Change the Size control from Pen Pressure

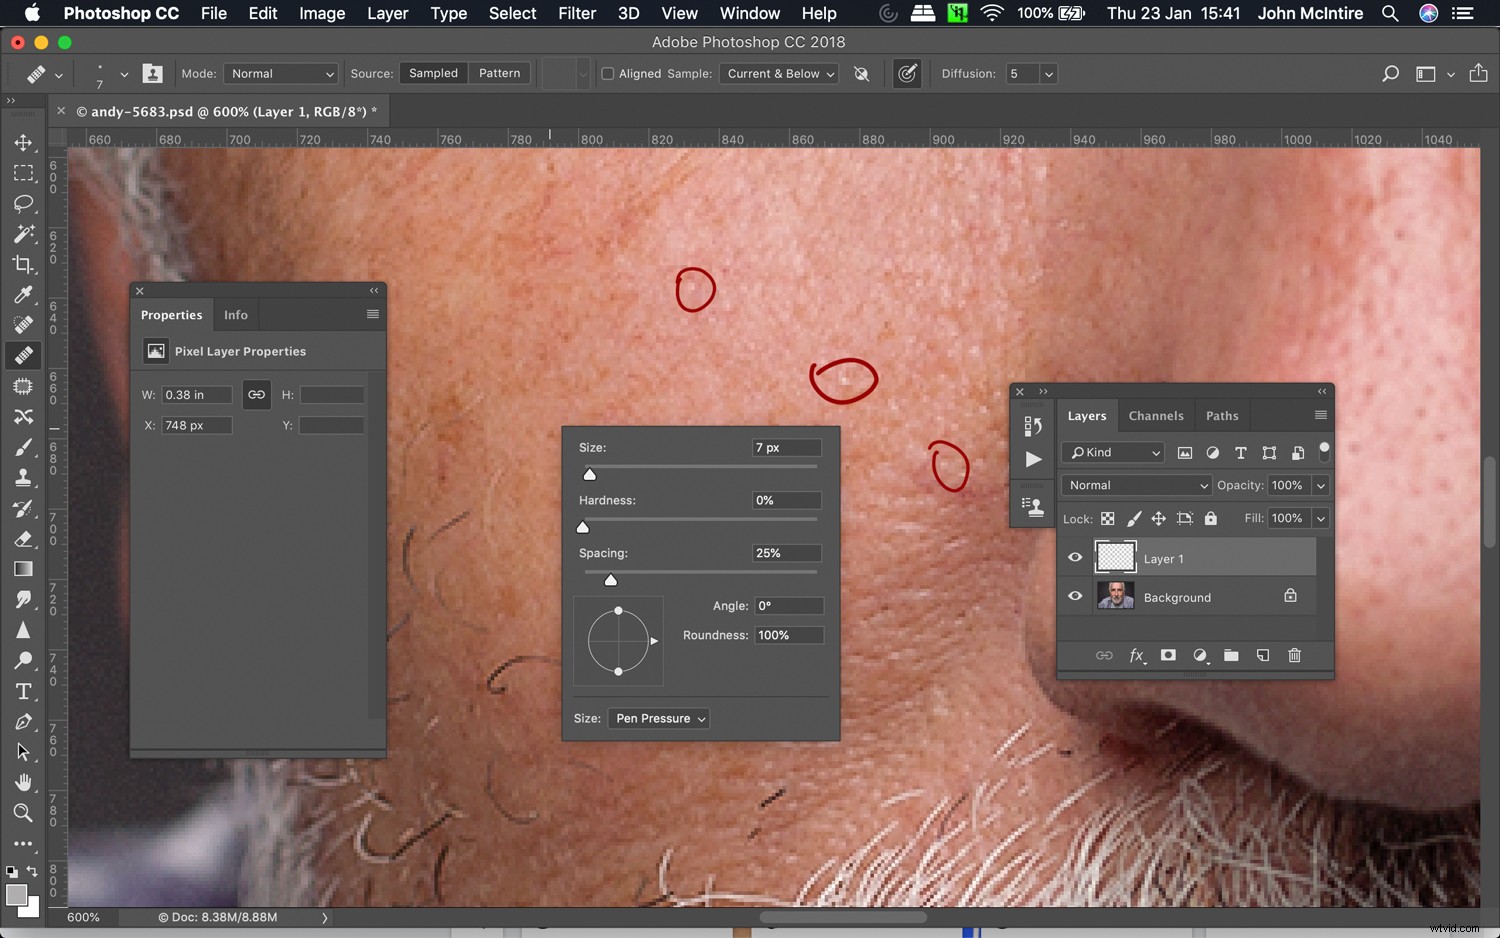coord(658,718)
